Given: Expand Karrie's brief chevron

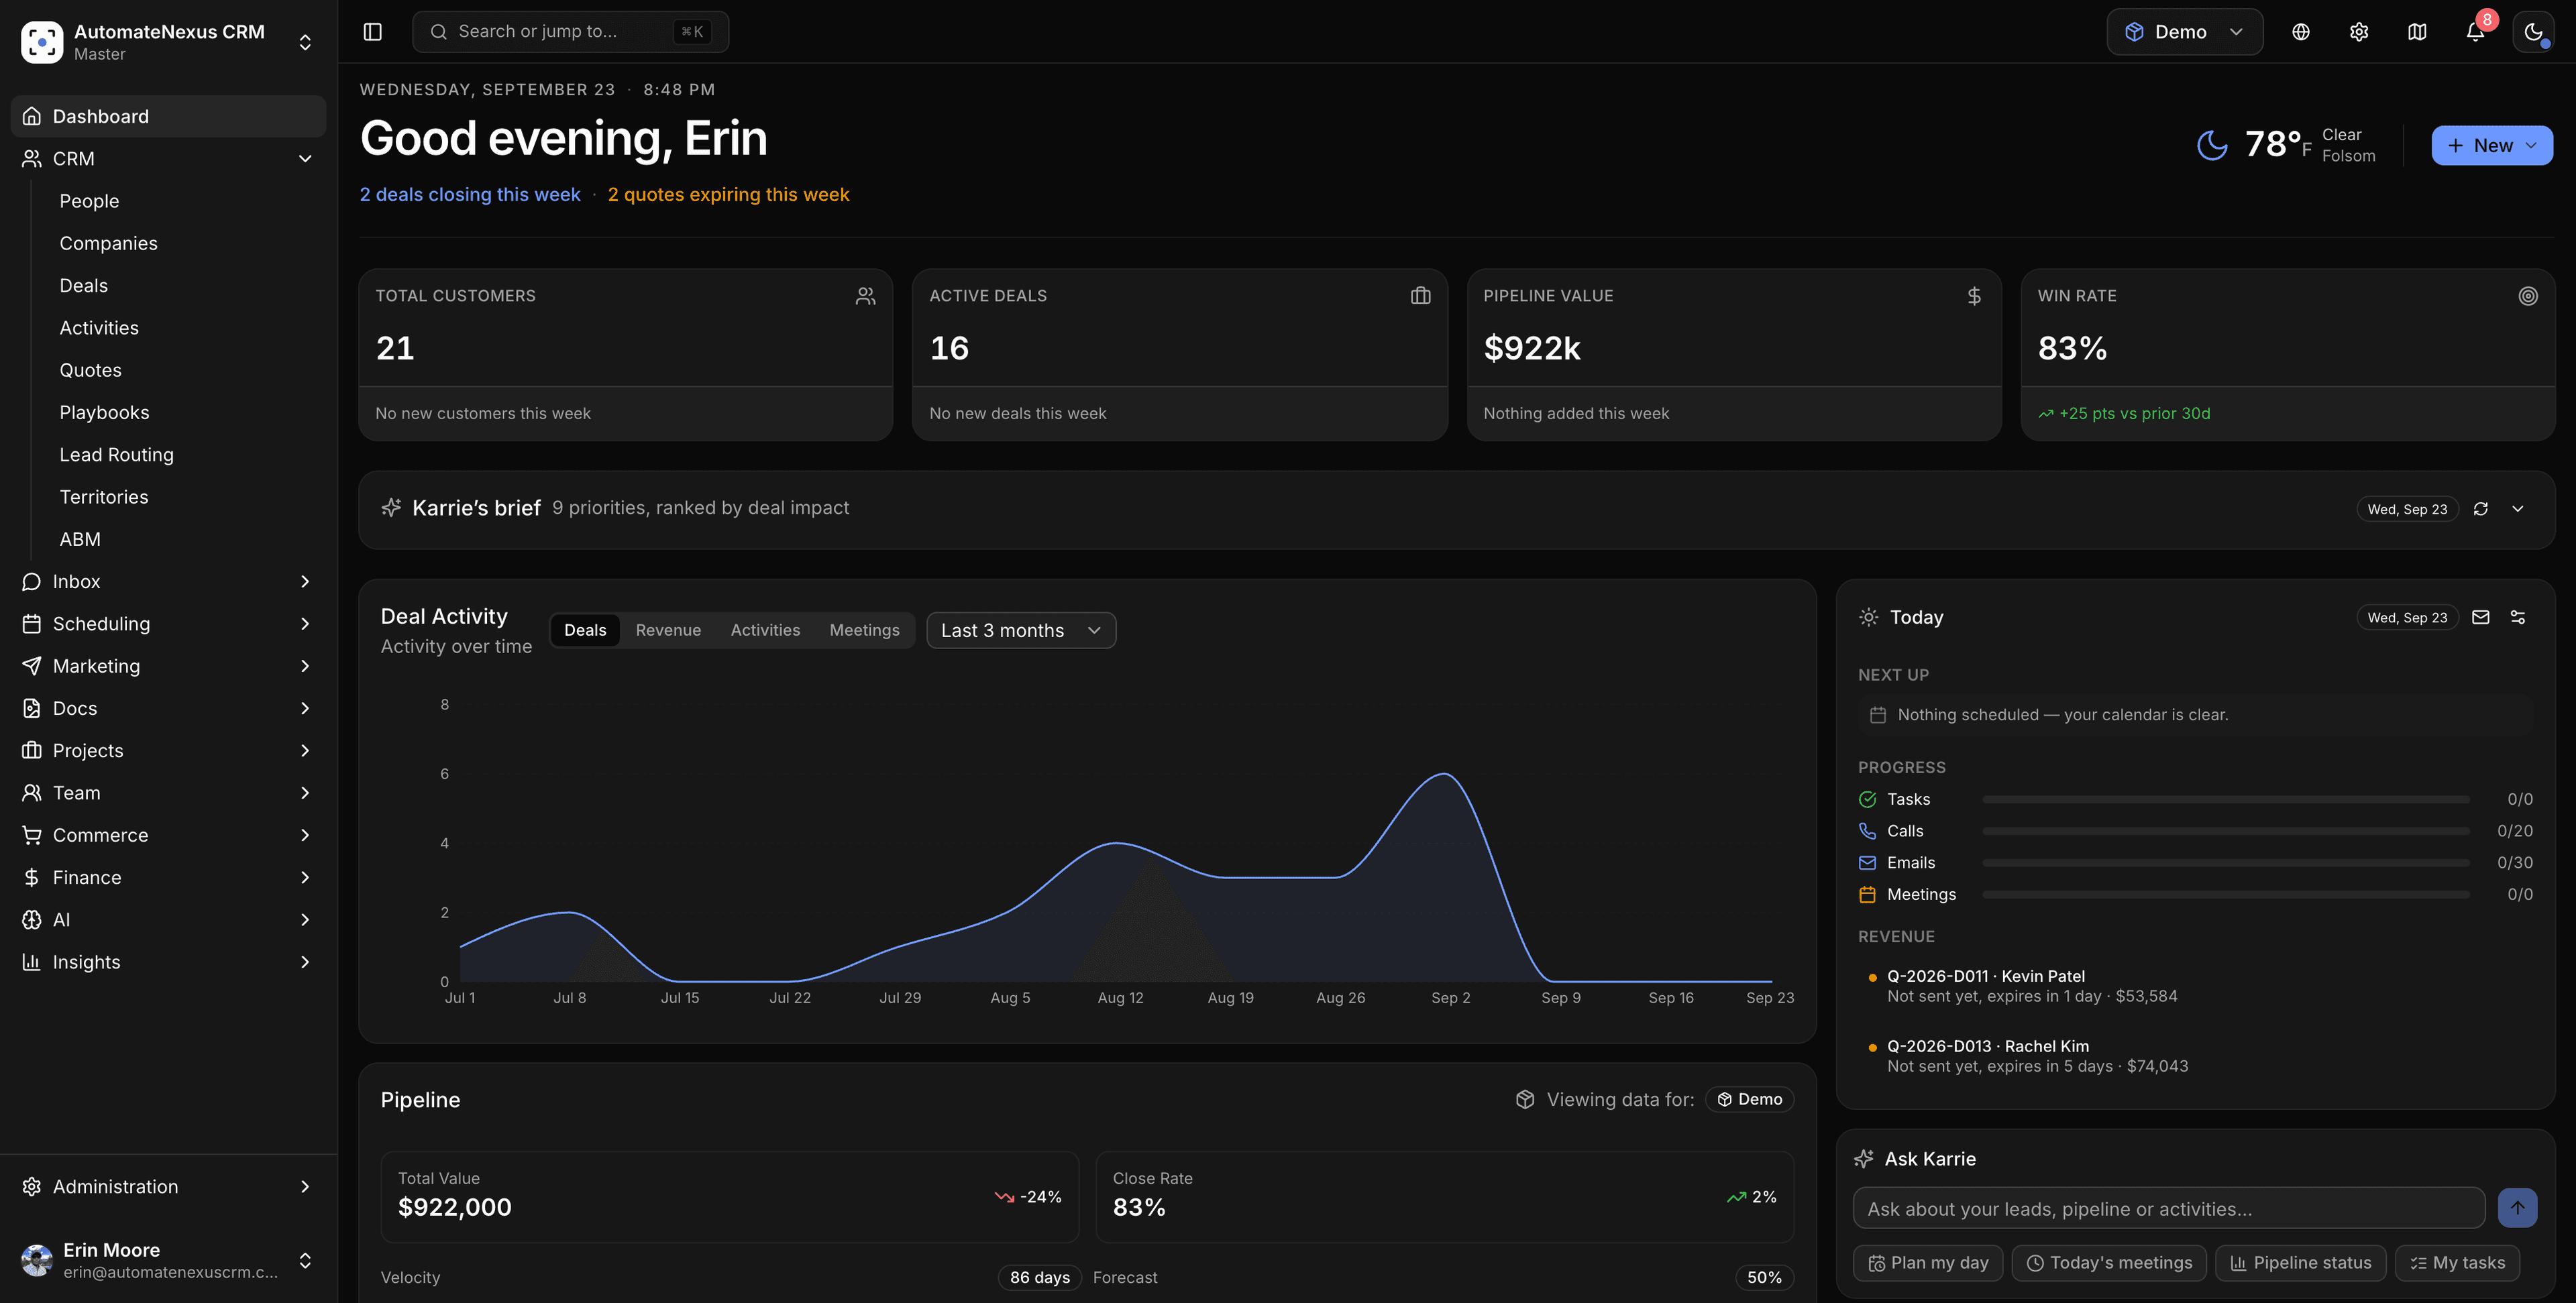Looking at the screenshot, I should (x=2518, y=509).
